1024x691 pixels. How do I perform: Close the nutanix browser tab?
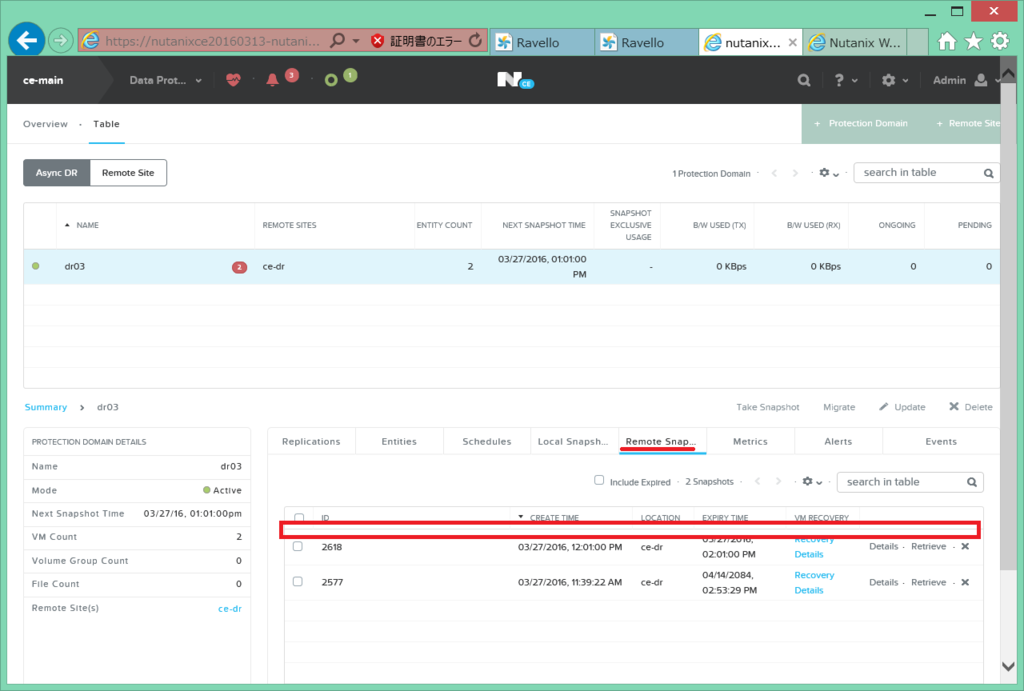coord(792,42)
